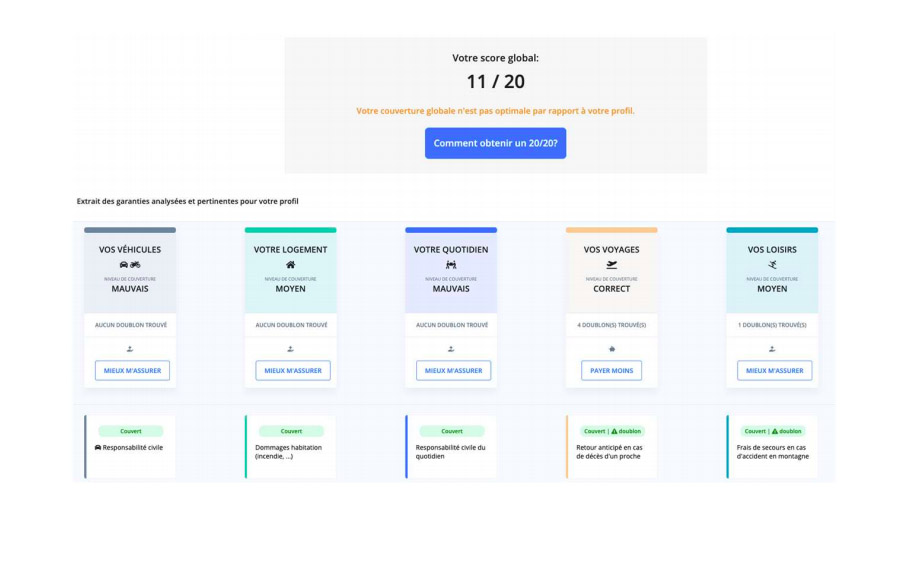The height and width of the screenshot is (576, 918).
Task: Click the car and motorcycle icon under Vos Véhicules
Action: 130,265
